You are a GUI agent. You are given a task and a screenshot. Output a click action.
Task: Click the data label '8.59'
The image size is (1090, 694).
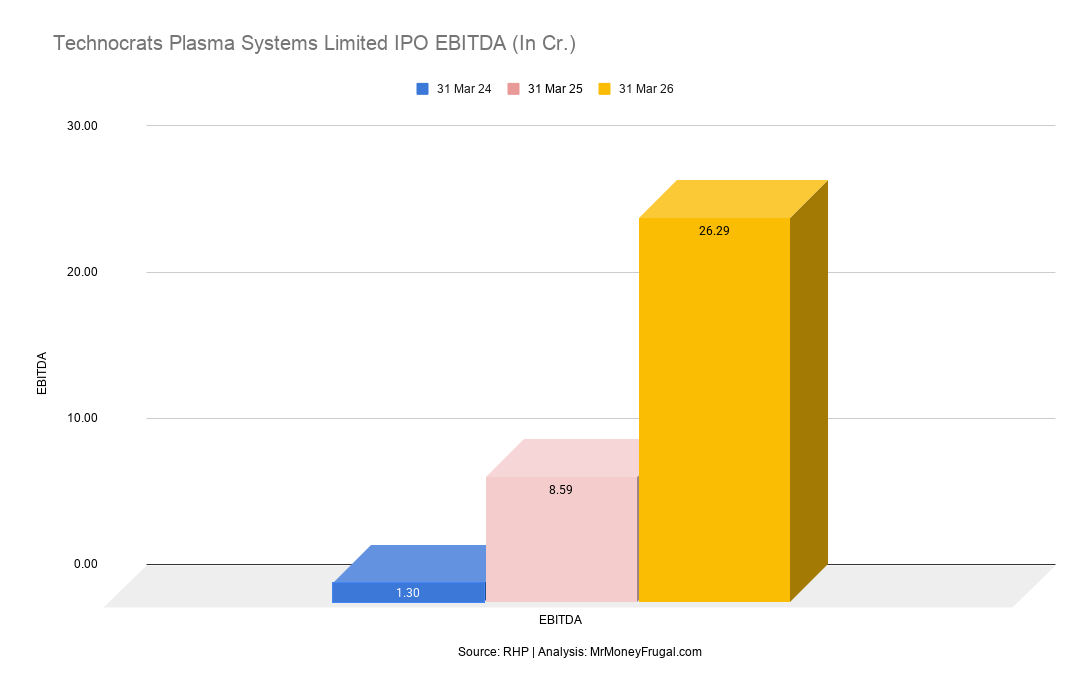coord(560,490)
